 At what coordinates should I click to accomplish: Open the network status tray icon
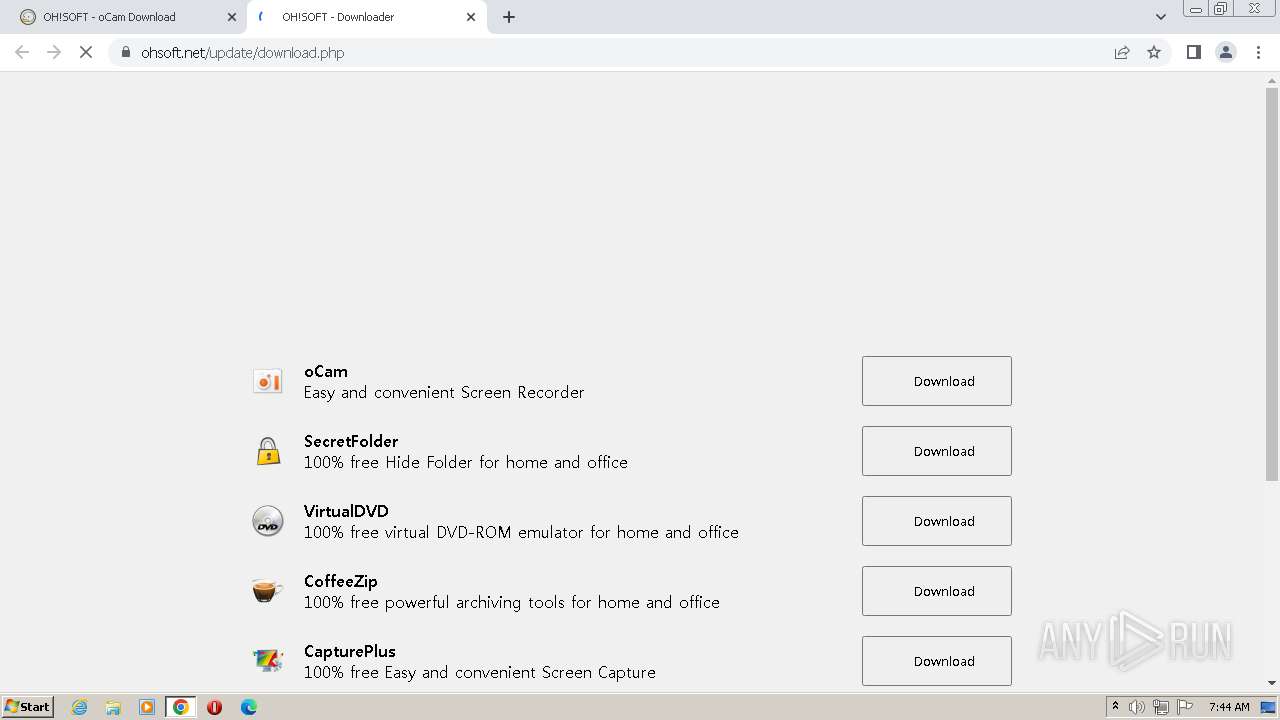(x=1161, y=707)
